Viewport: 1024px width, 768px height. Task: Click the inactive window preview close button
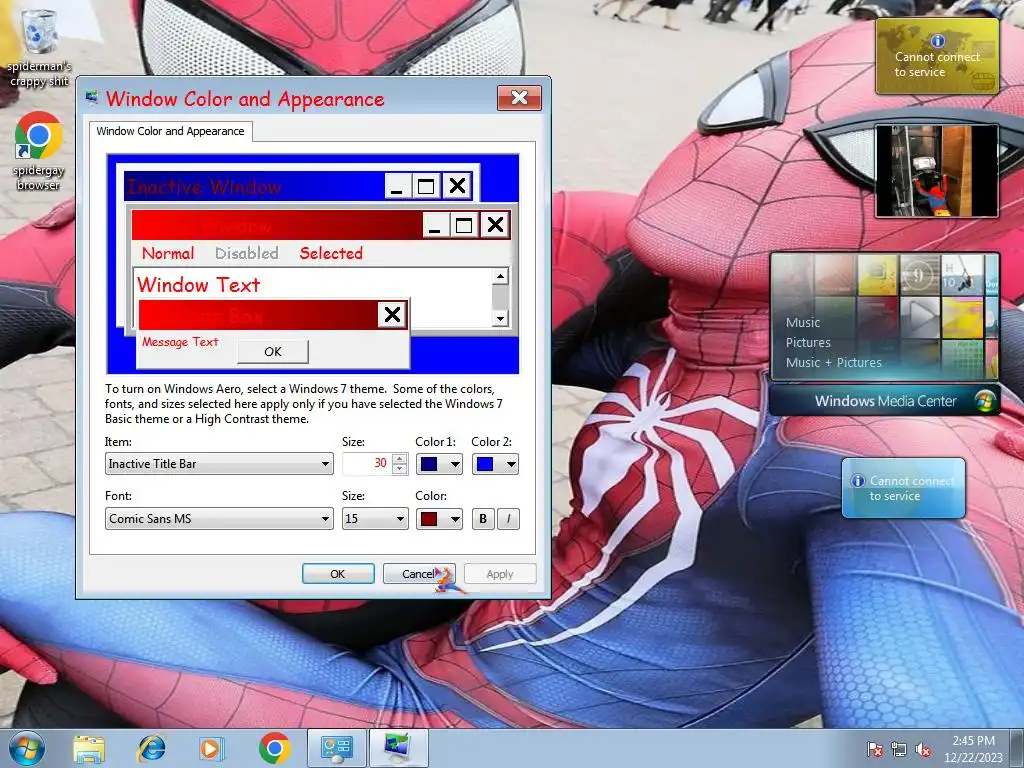(x=457, y=186)
